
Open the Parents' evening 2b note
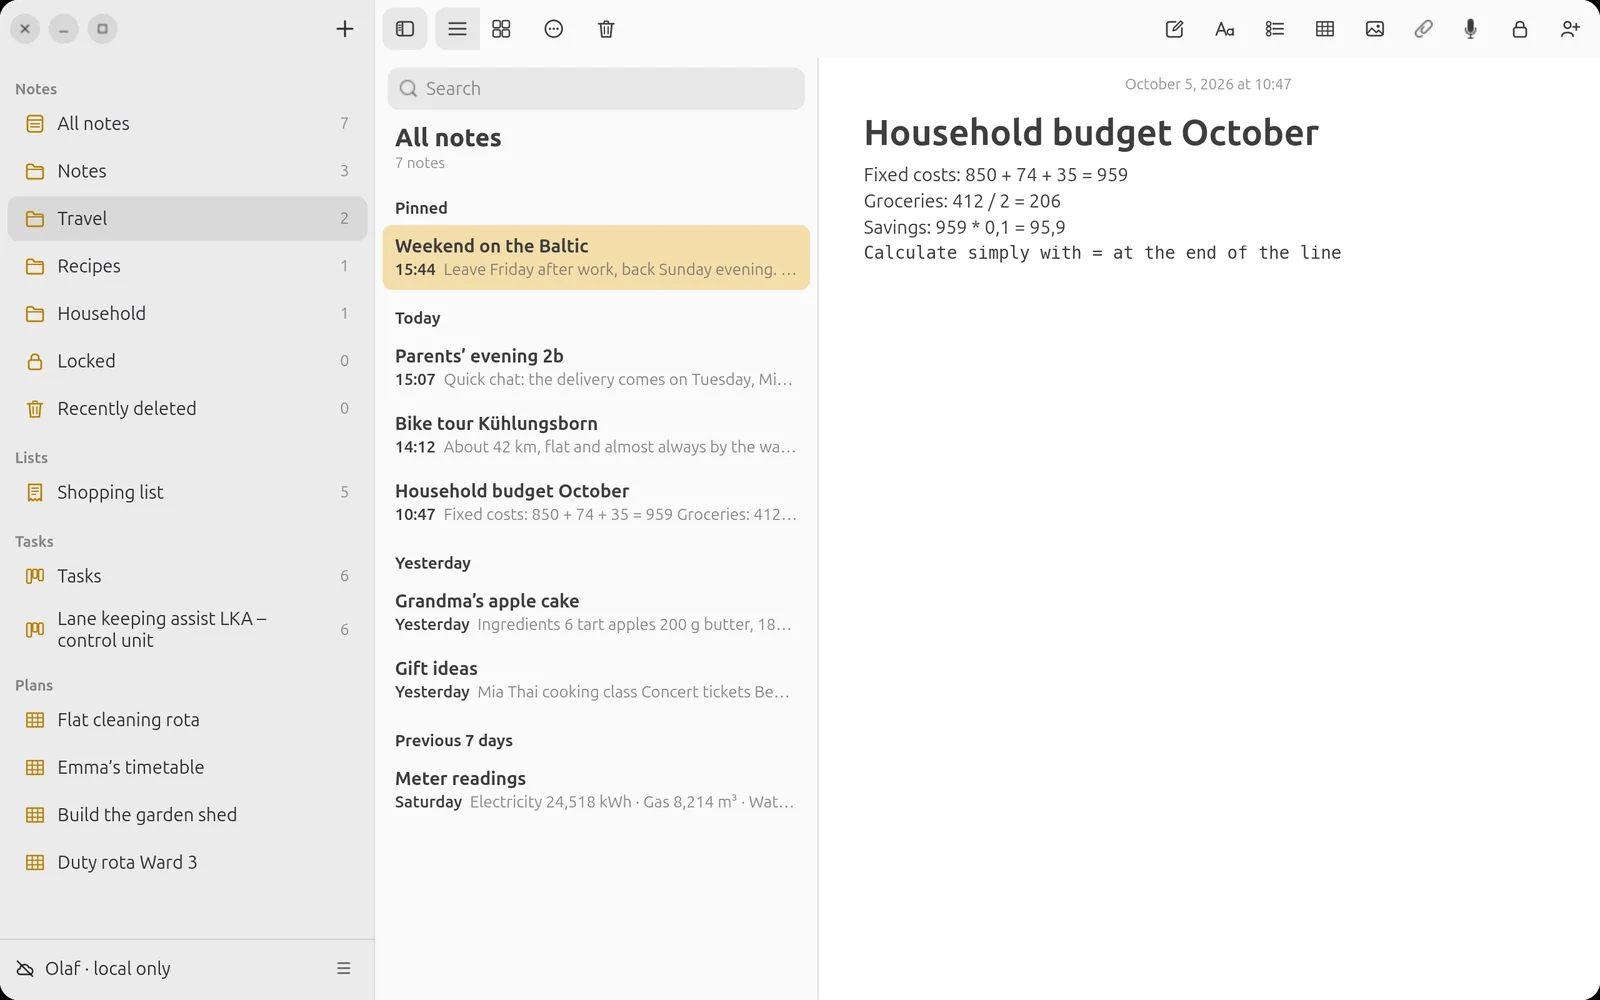pyautogui.click(x=596, y=367)
